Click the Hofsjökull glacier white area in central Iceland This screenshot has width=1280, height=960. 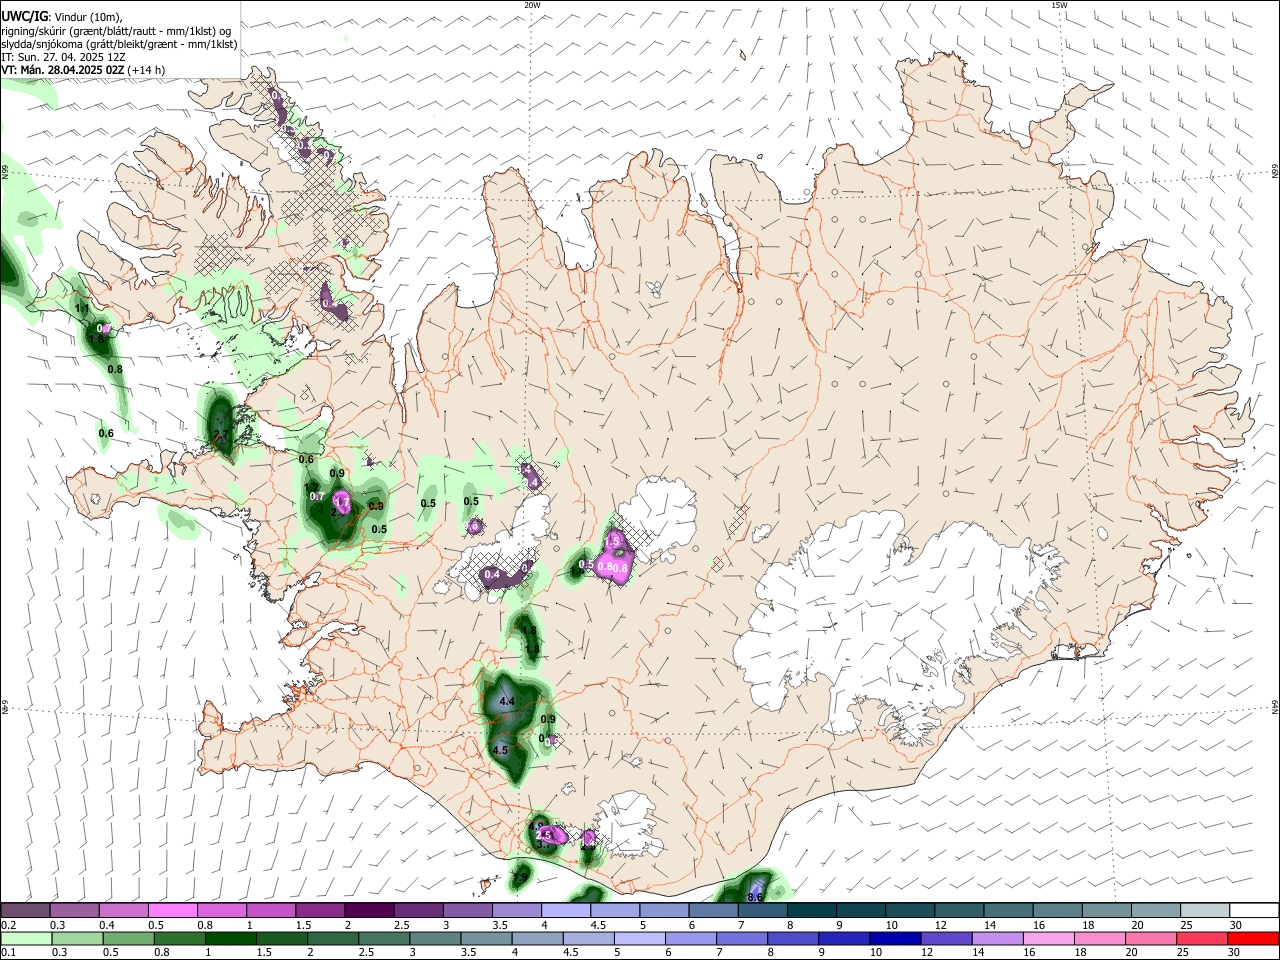[660, 510]
